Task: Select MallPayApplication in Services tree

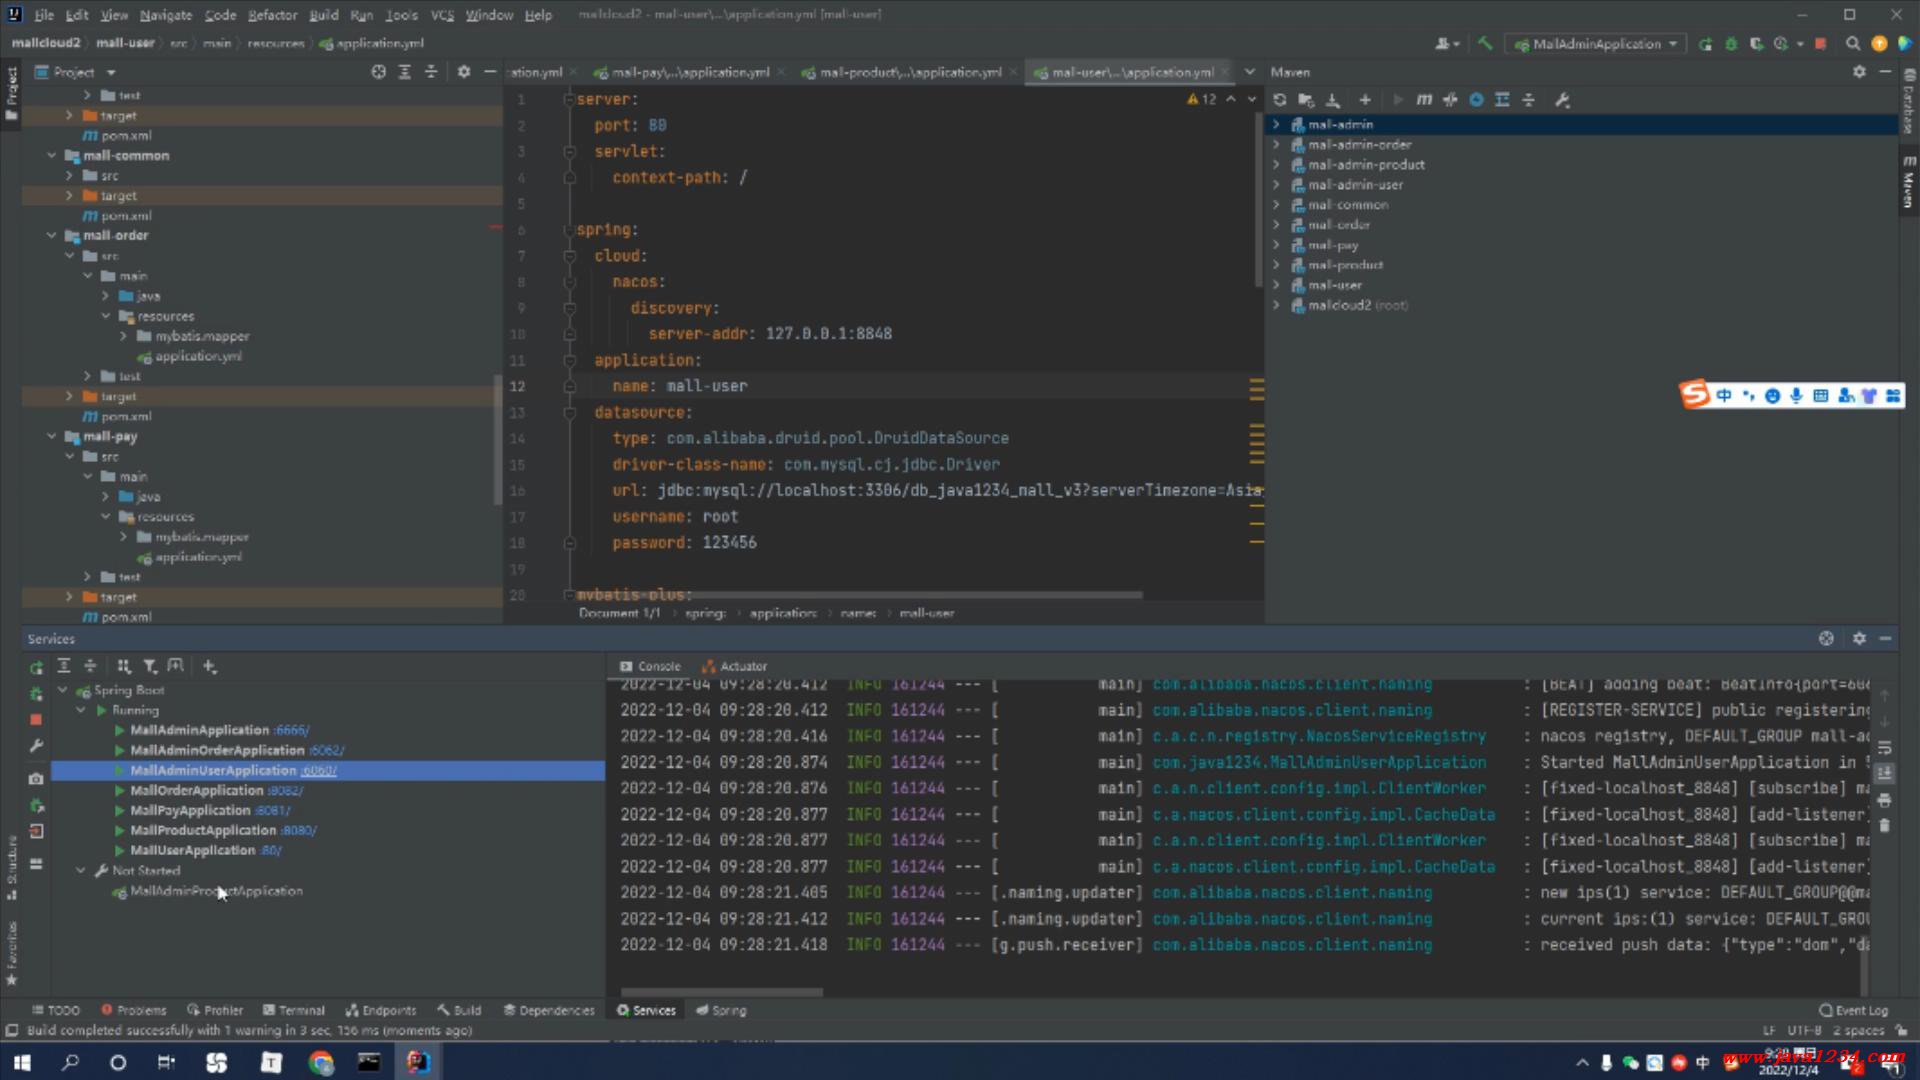Action: [190, 811]
